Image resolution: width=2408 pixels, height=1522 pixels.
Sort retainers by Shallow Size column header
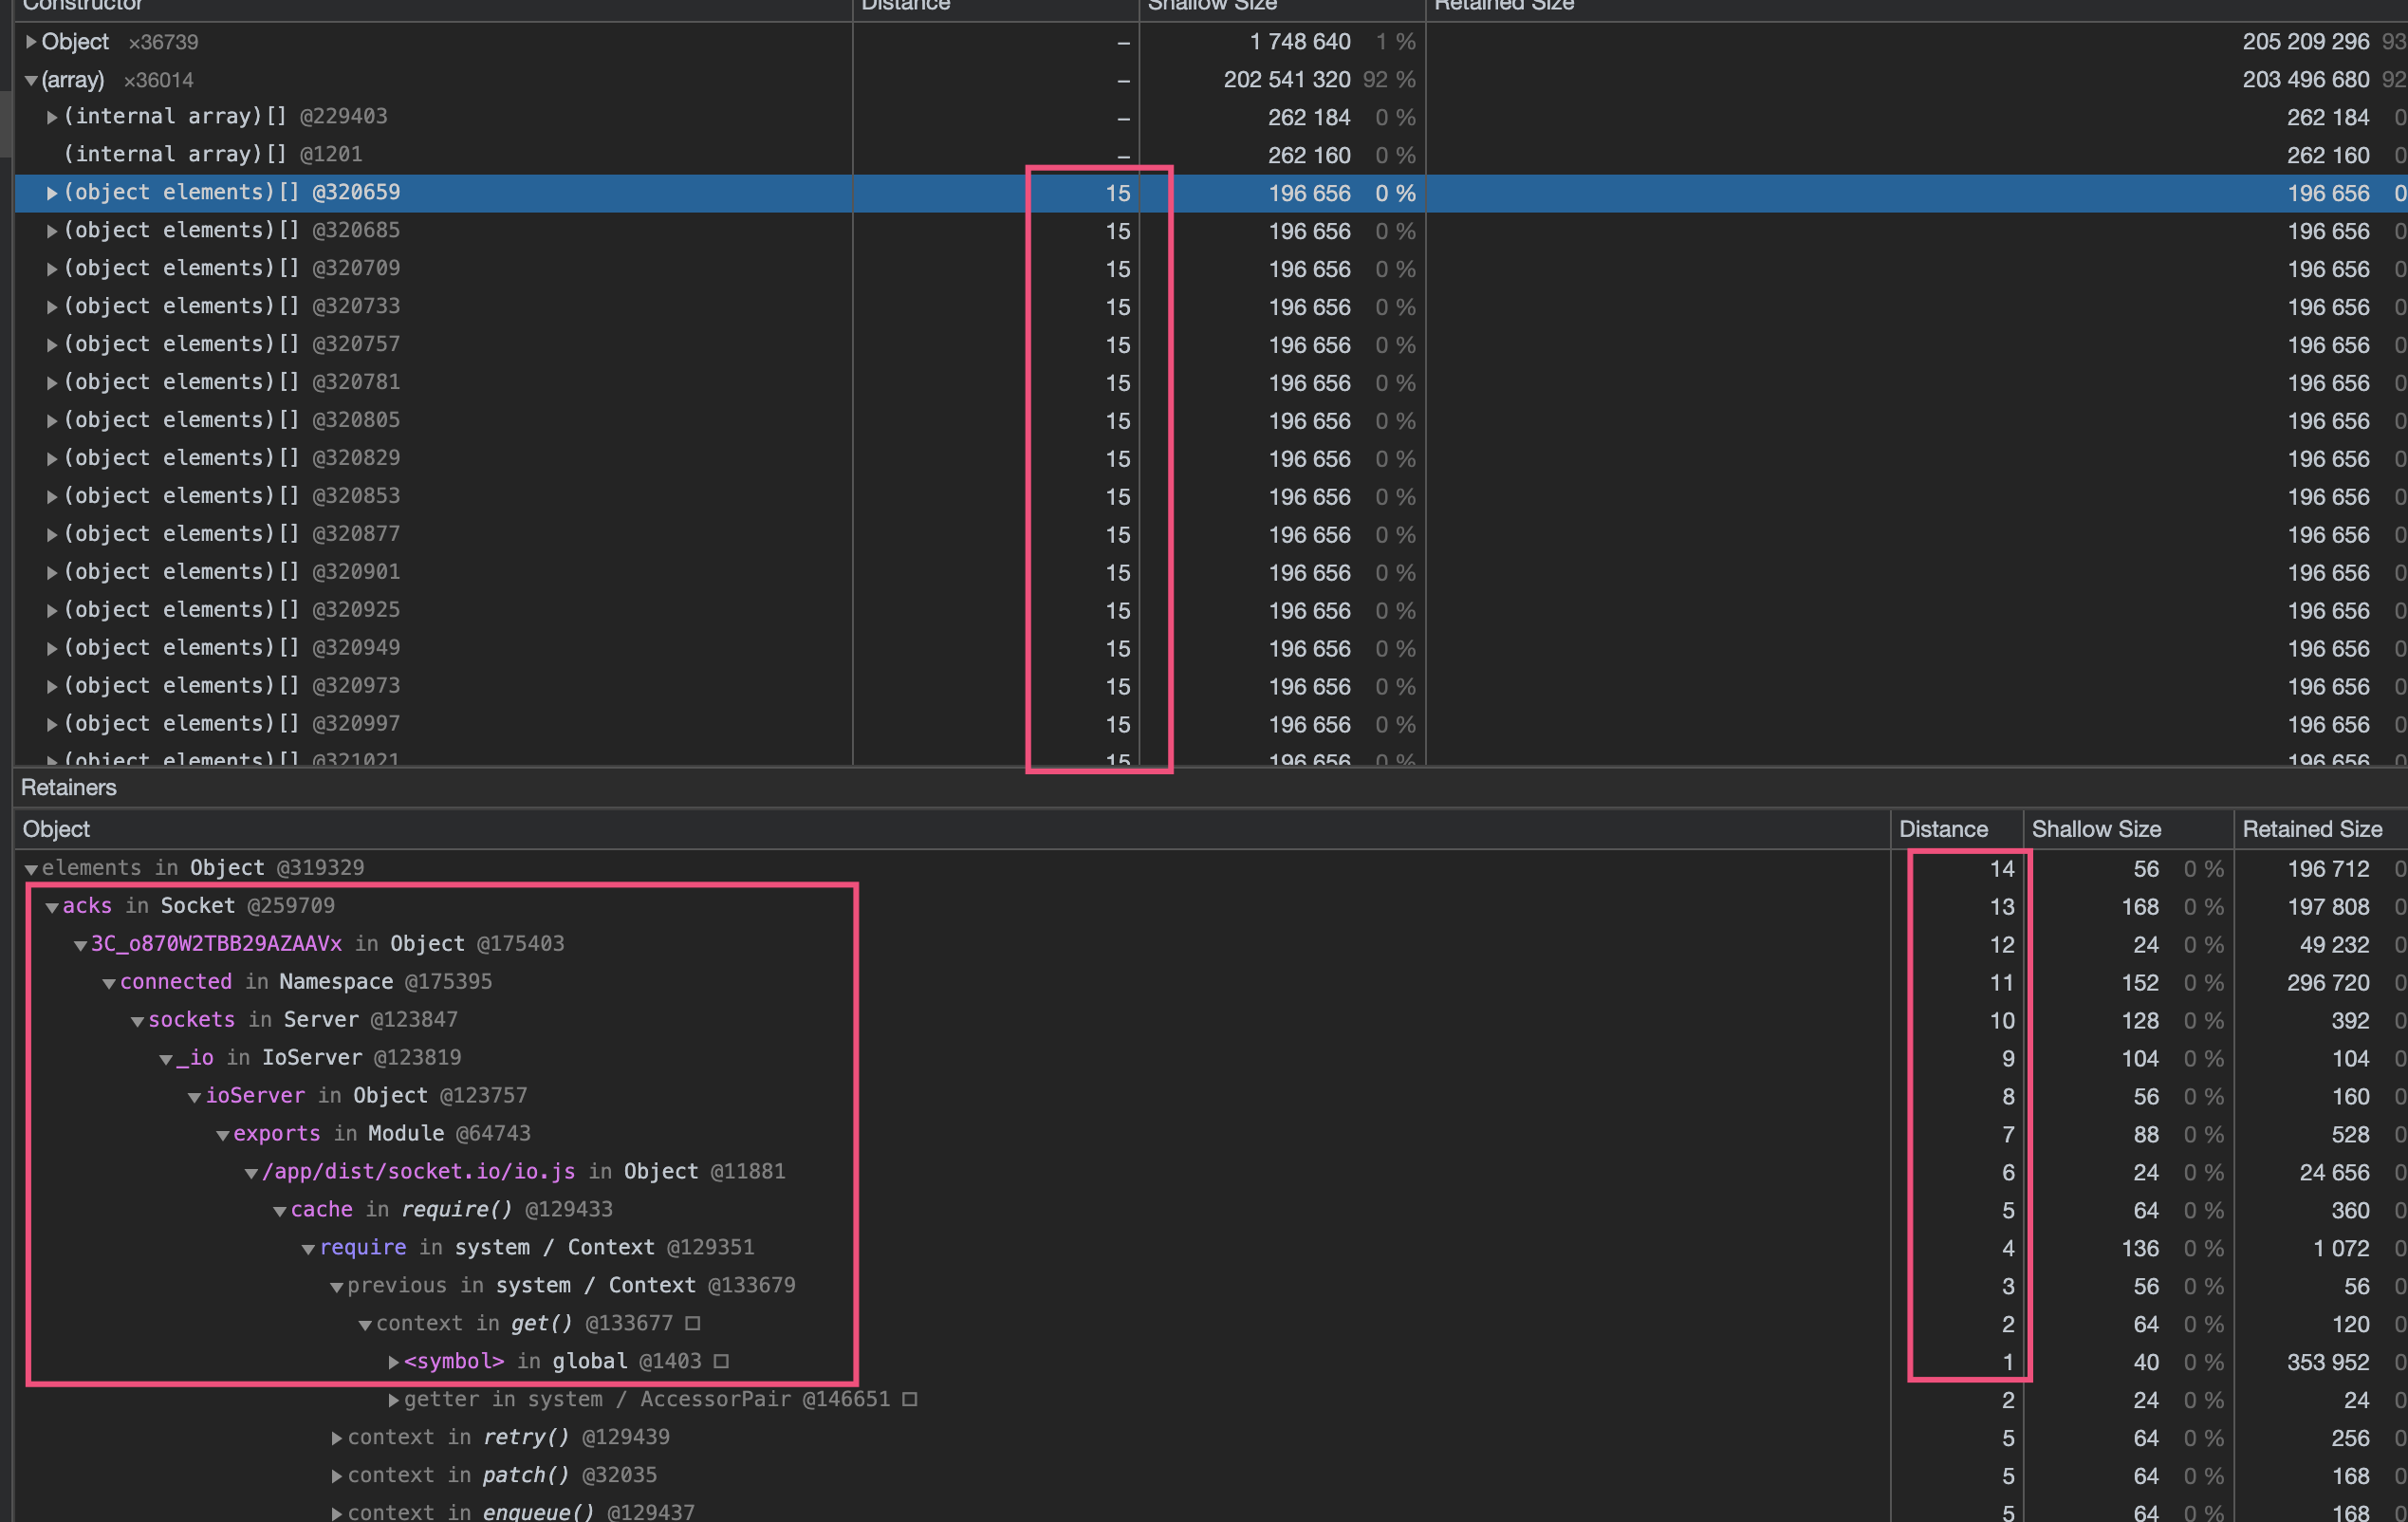coord(2096,829)
